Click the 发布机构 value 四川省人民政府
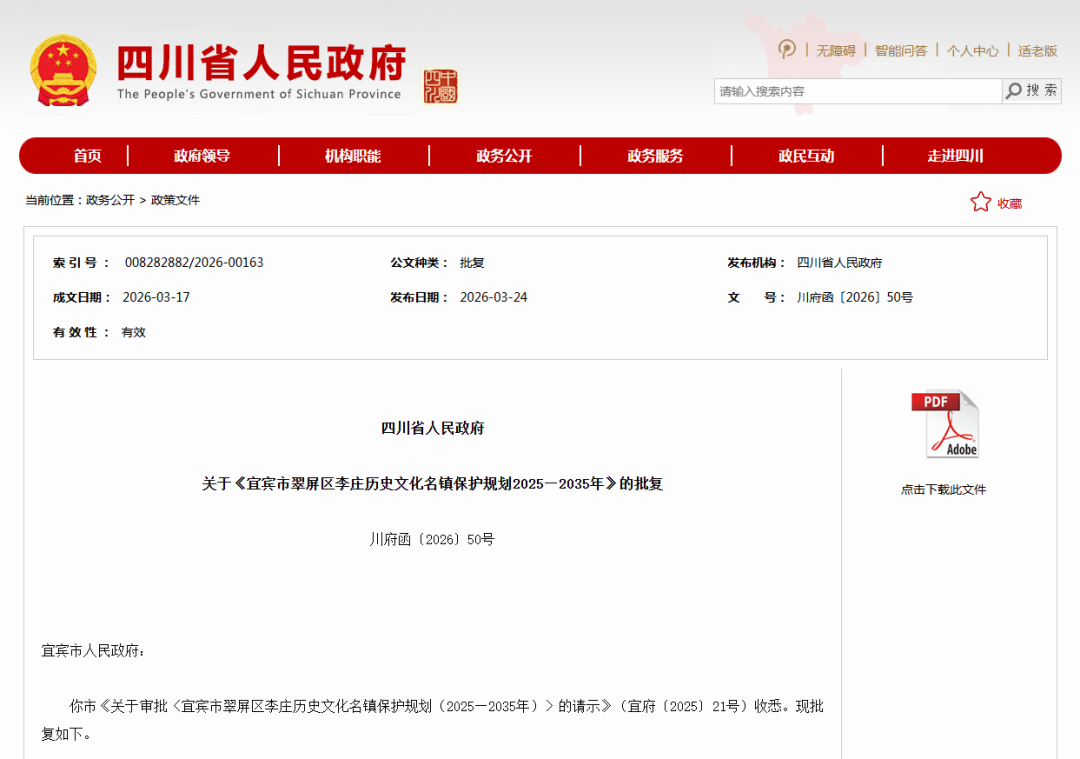The height and width of the screenshot is (759, 1080). [839, 262]
